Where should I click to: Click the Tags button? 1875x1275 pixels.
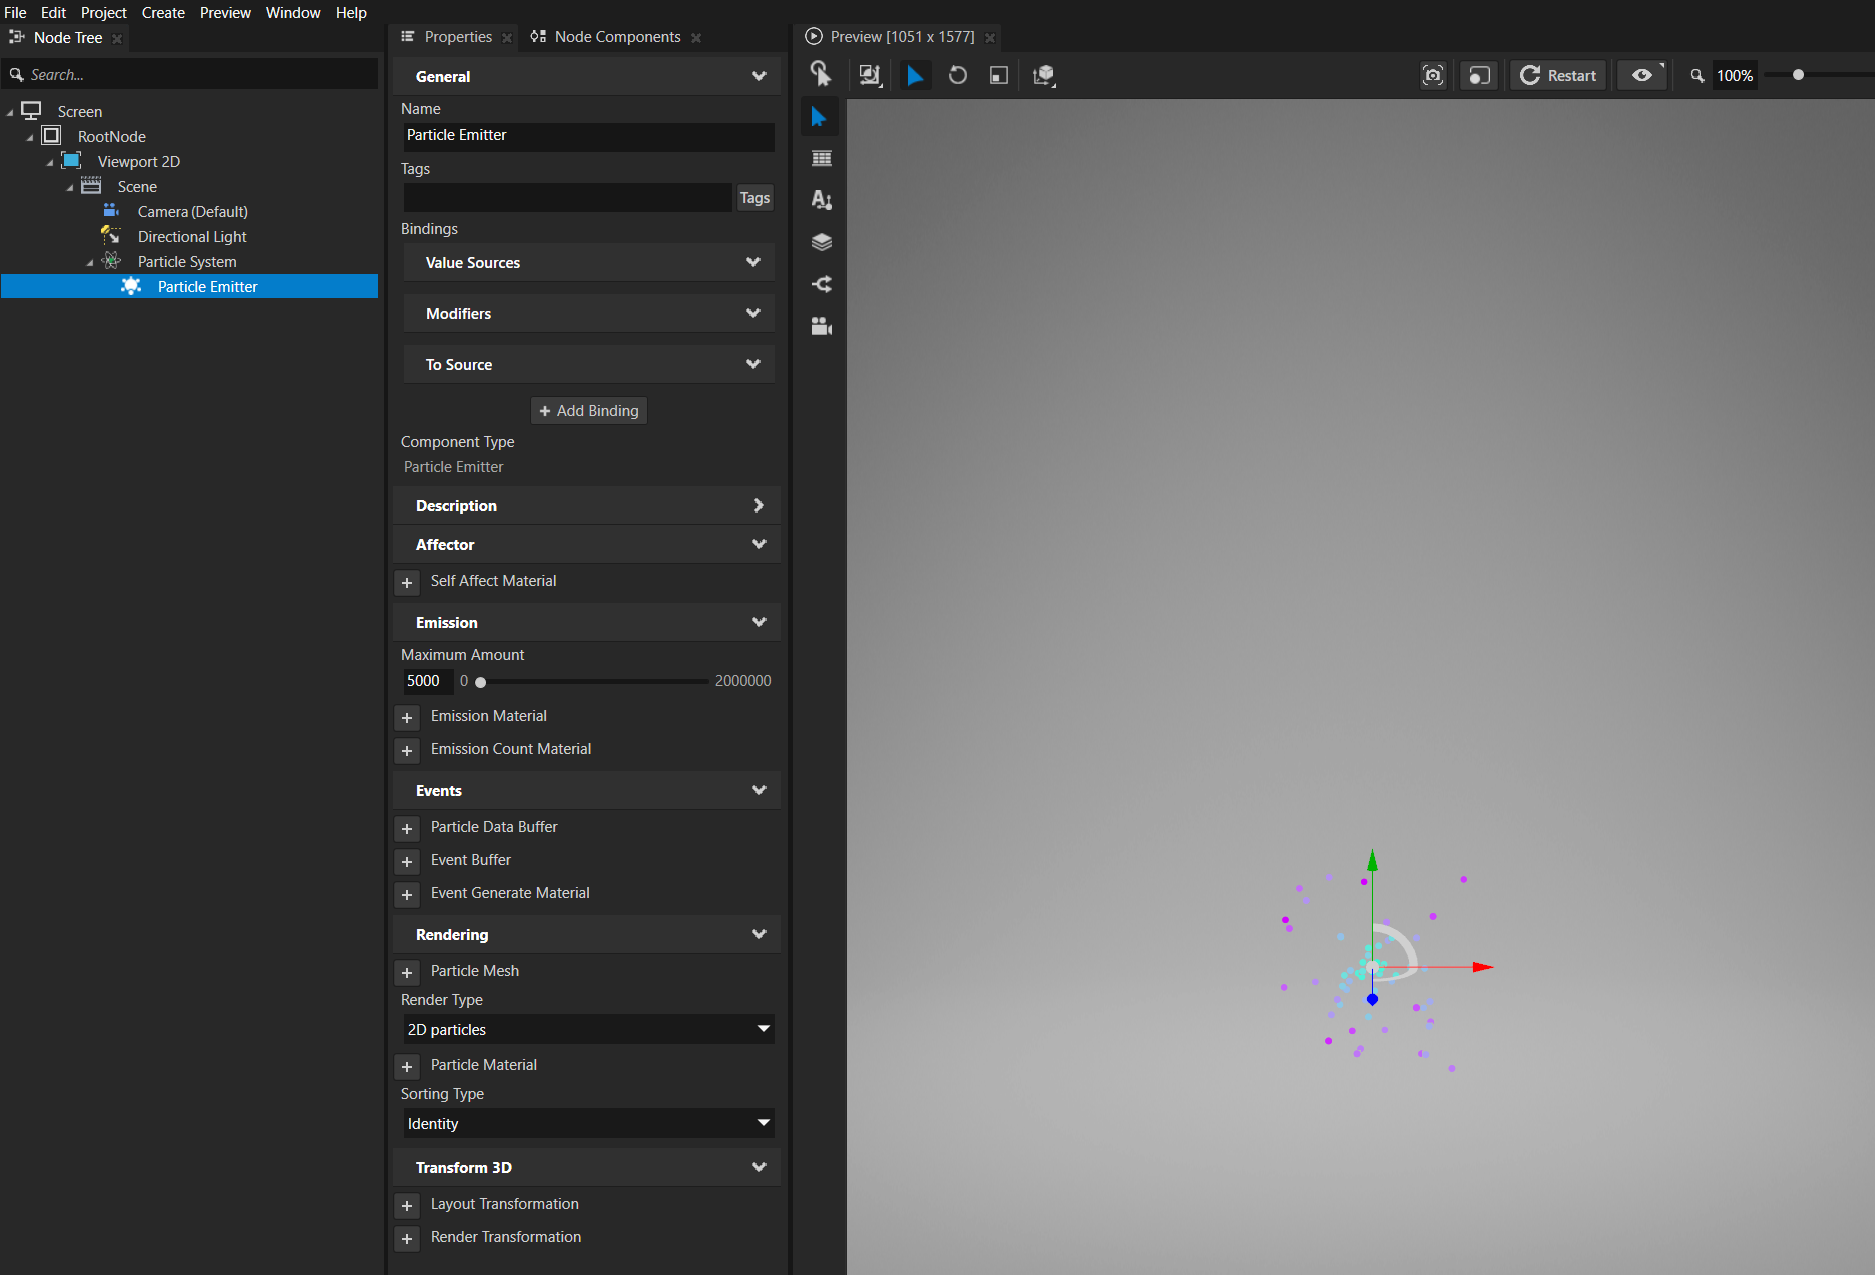pos(755,198)
